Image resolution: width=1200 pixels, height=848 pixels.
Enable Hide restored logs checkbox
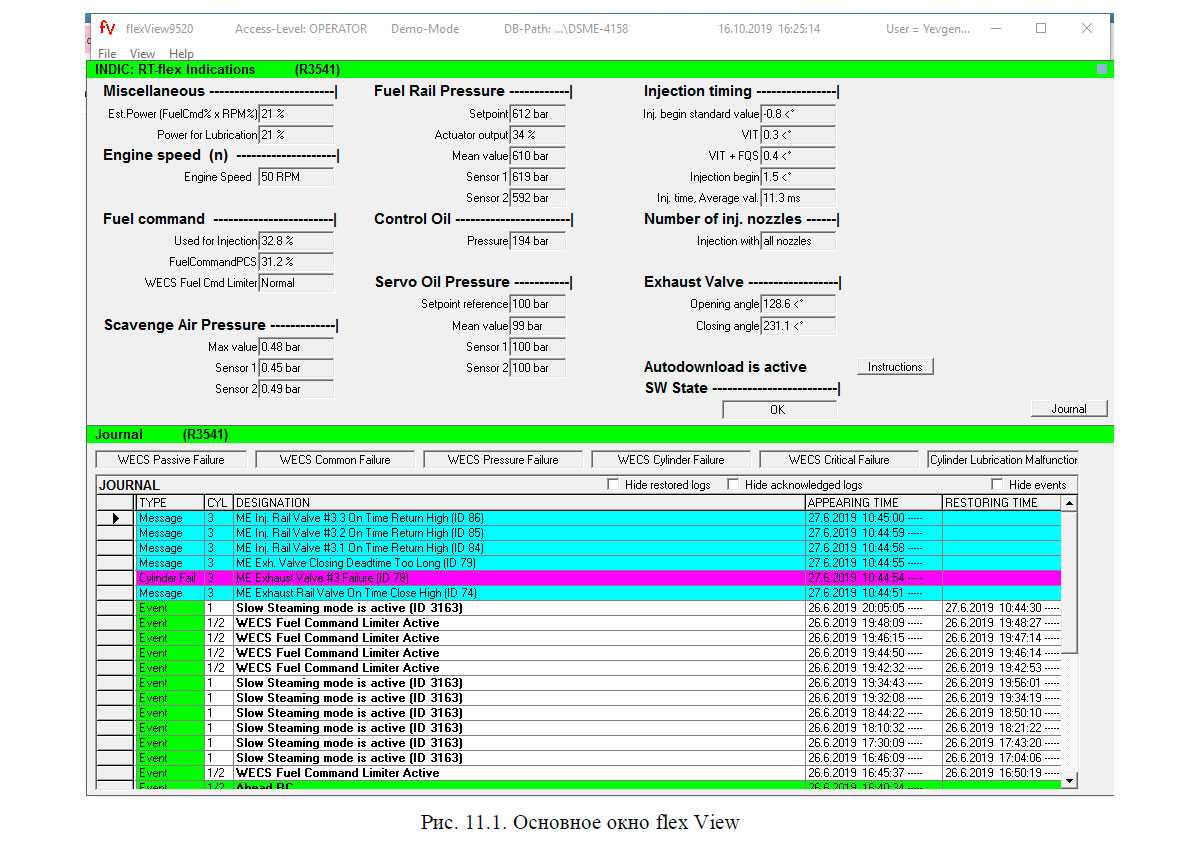614,485
